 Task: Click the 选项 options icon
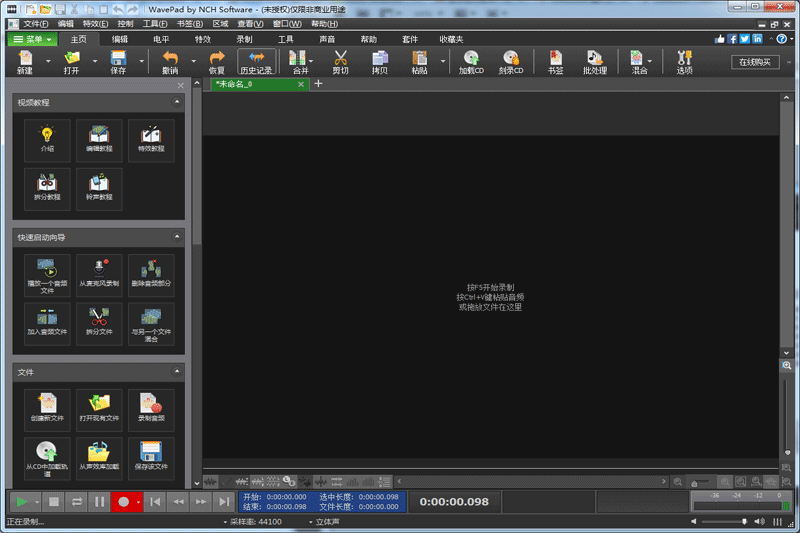coord(684,62)
